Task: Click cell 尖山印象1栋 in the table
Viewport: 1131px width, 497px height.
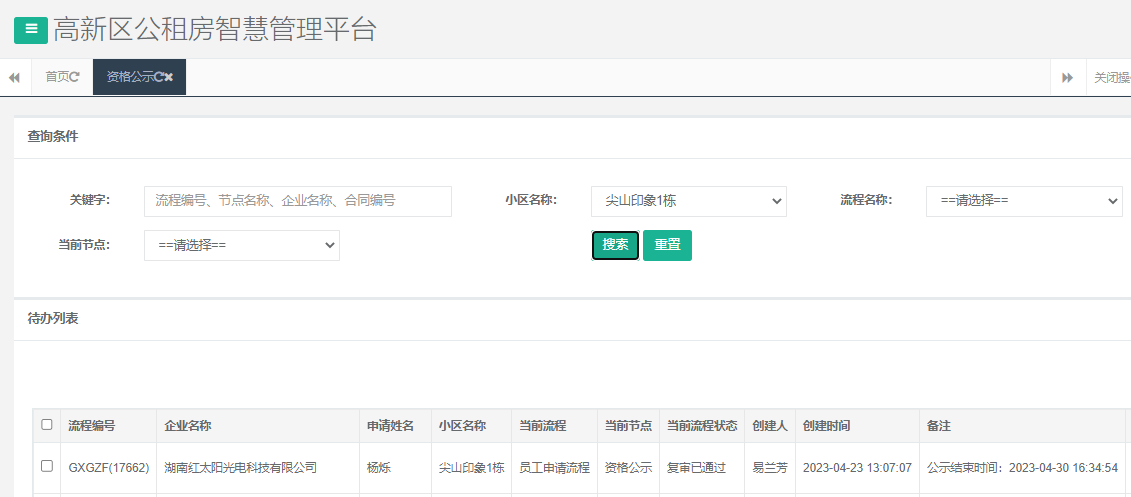Action: 471,467
